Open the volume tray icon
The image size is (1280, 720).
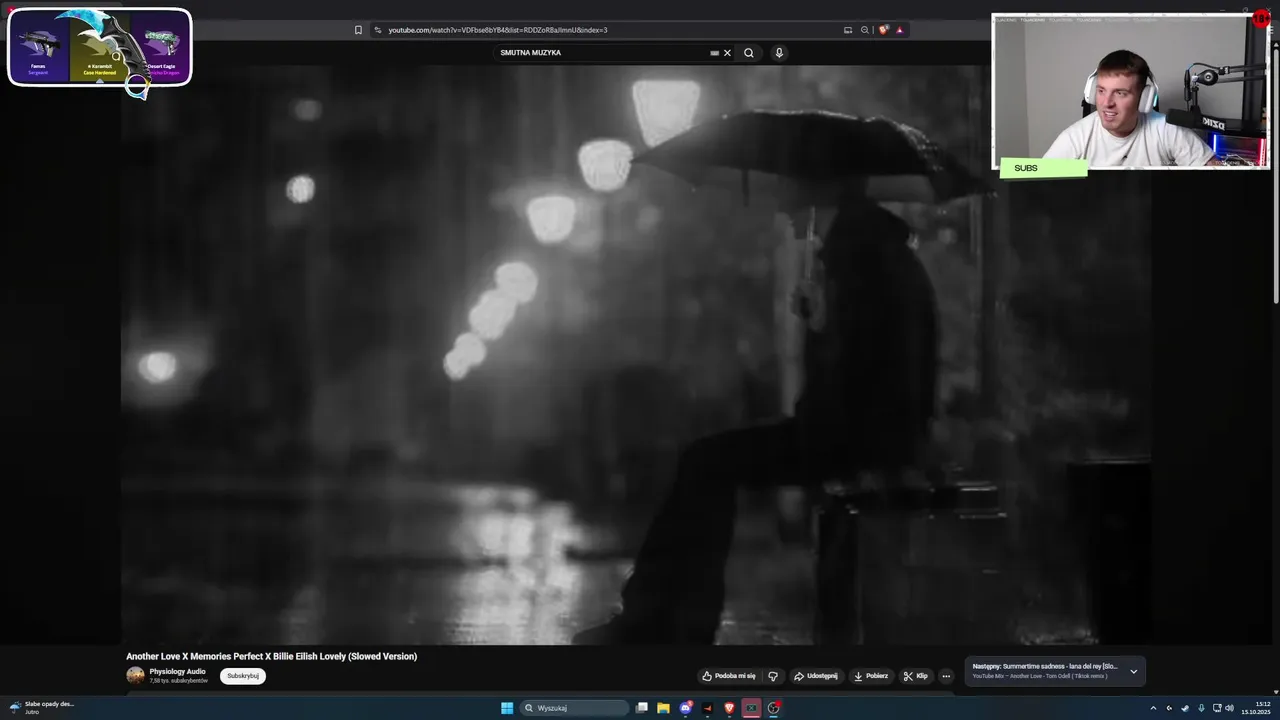point(1229,708)
